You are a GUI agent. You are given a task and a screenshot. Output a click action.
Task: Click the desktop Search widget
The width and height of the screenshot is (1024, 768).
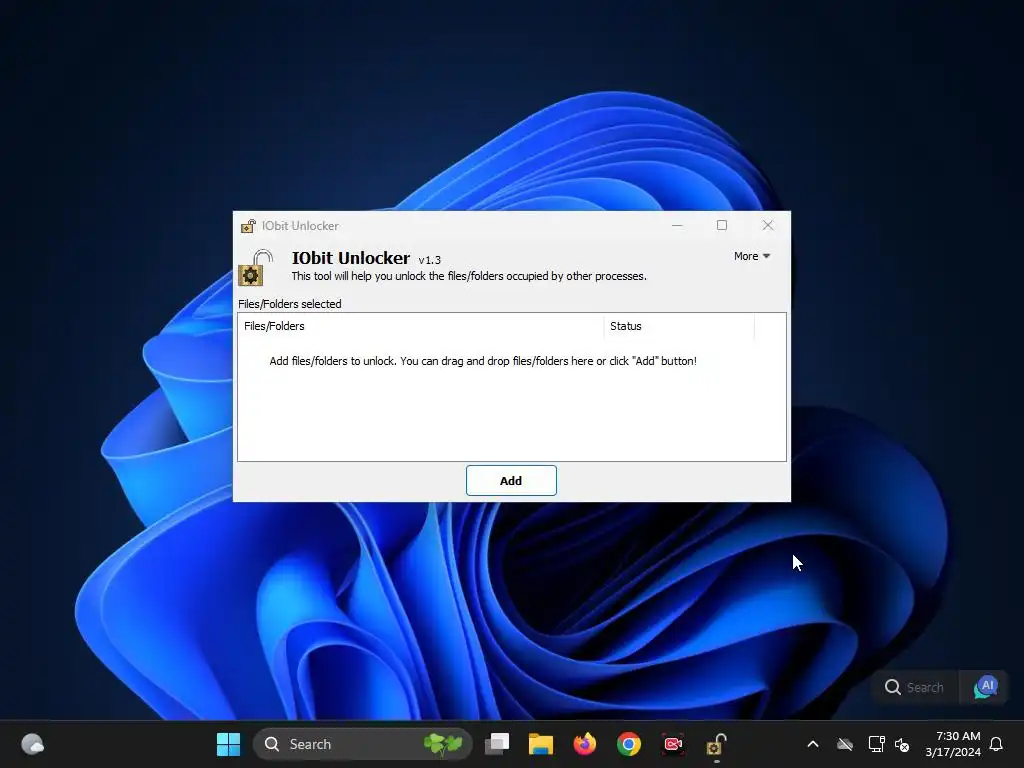tap(914, 687)
